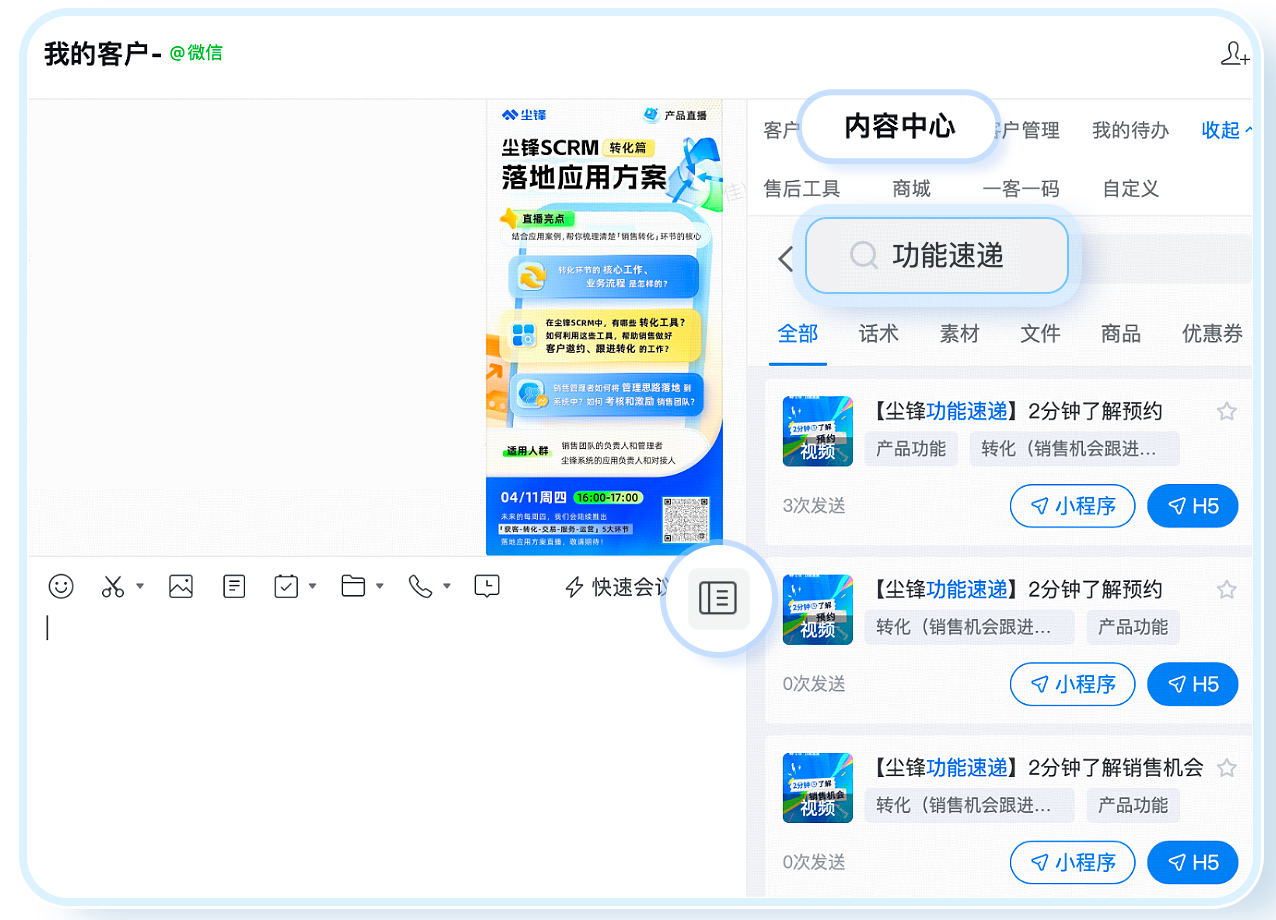This screenshot has height=920, width=1276.
Task: Open the 内容中心 tab
Action: 899,126
